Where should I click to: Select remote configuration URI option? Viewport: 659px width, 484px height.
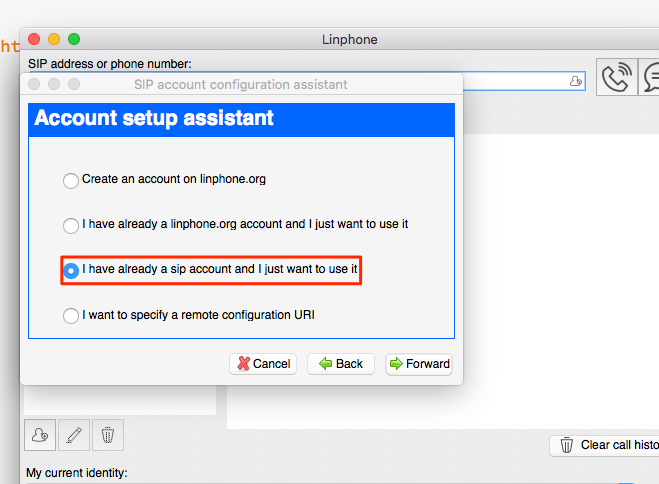(x=189, y=315)
